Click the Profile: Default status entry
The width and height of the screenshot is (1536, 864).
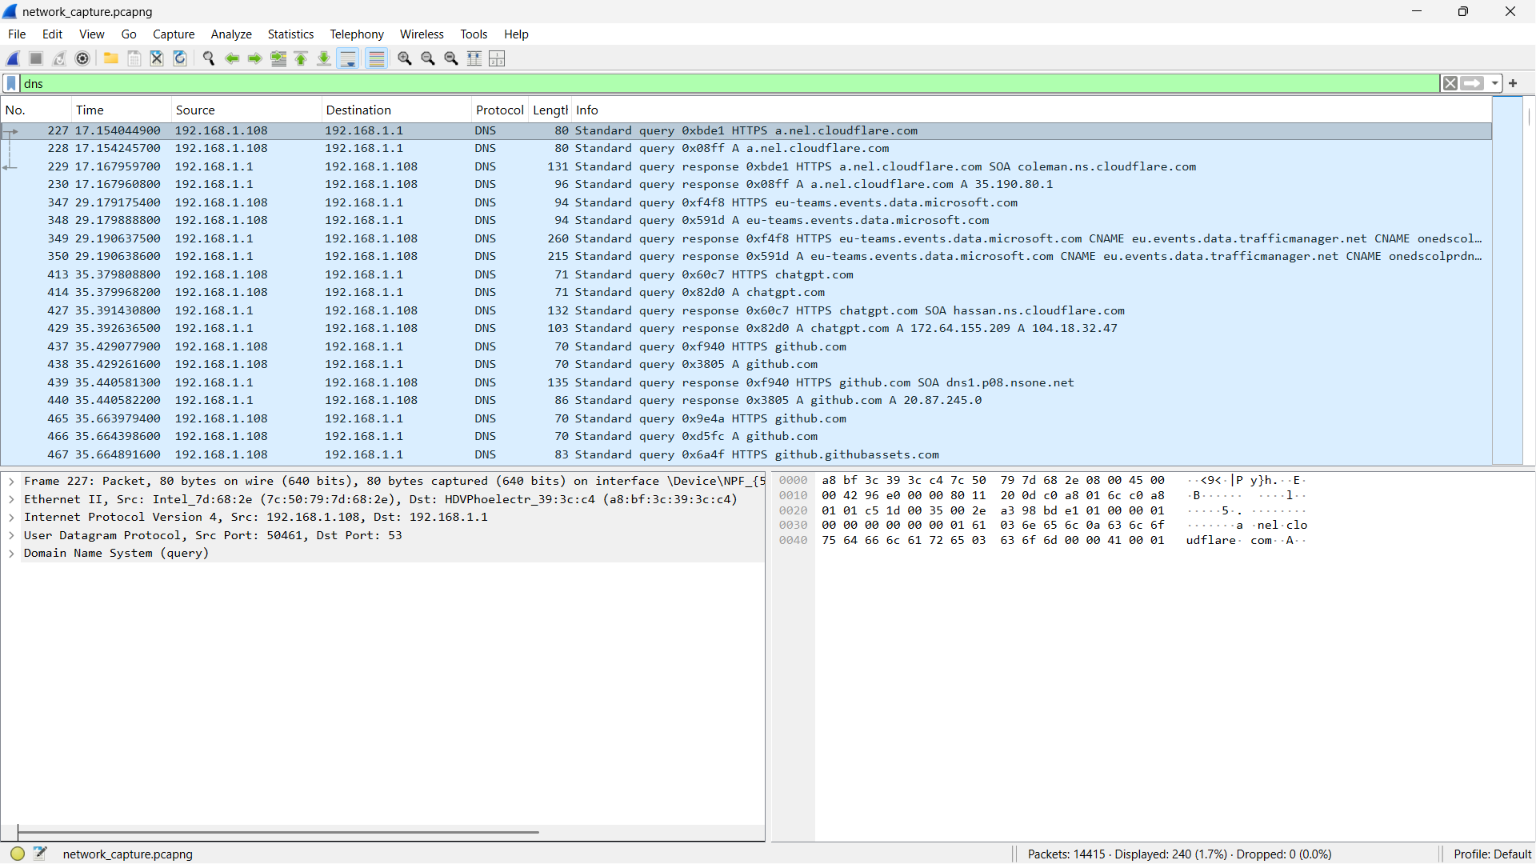[1492, 854]
